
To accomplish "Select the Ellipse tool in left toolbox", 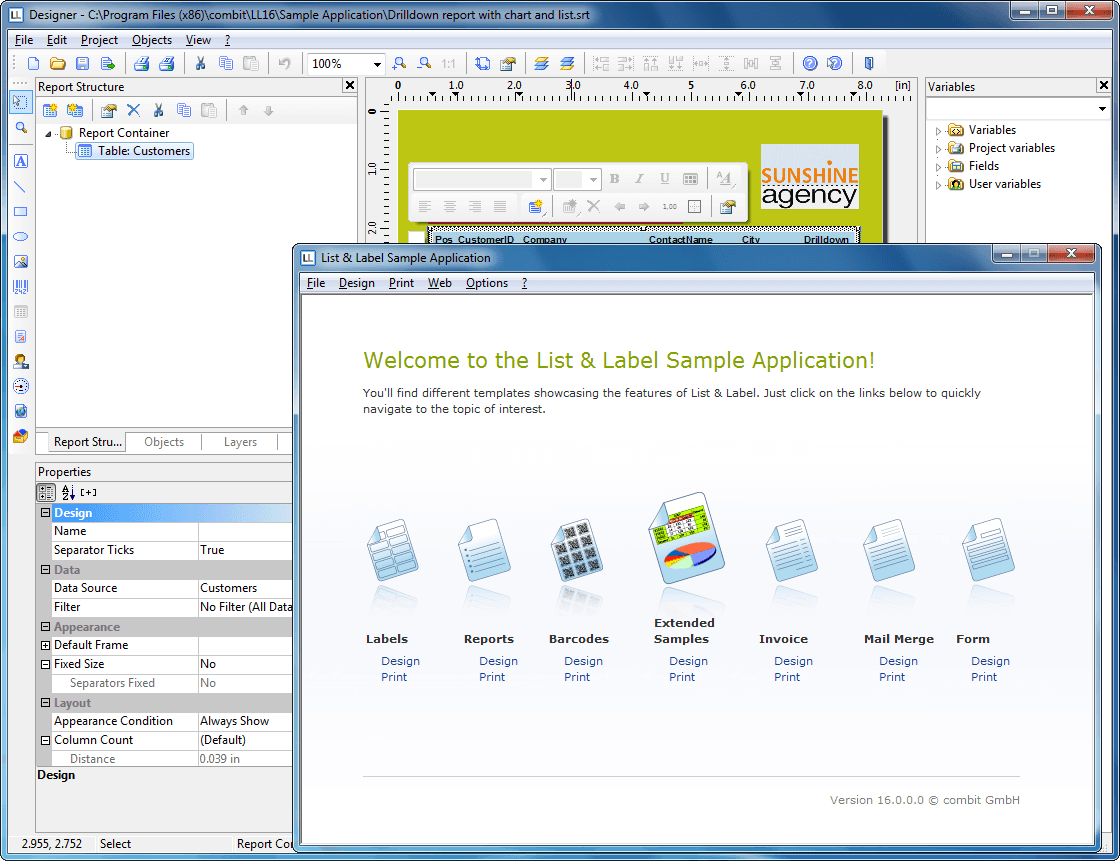I will [21, 237].
